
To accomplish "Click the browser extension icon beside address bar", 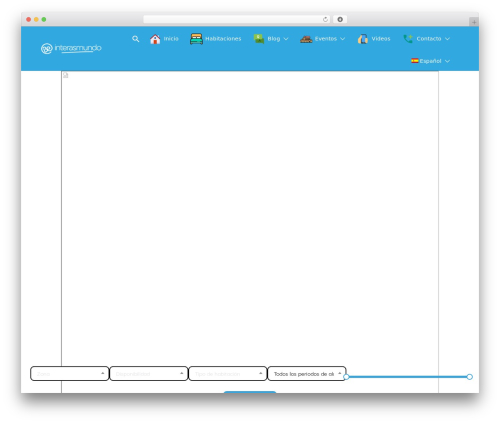I will 340,19.
